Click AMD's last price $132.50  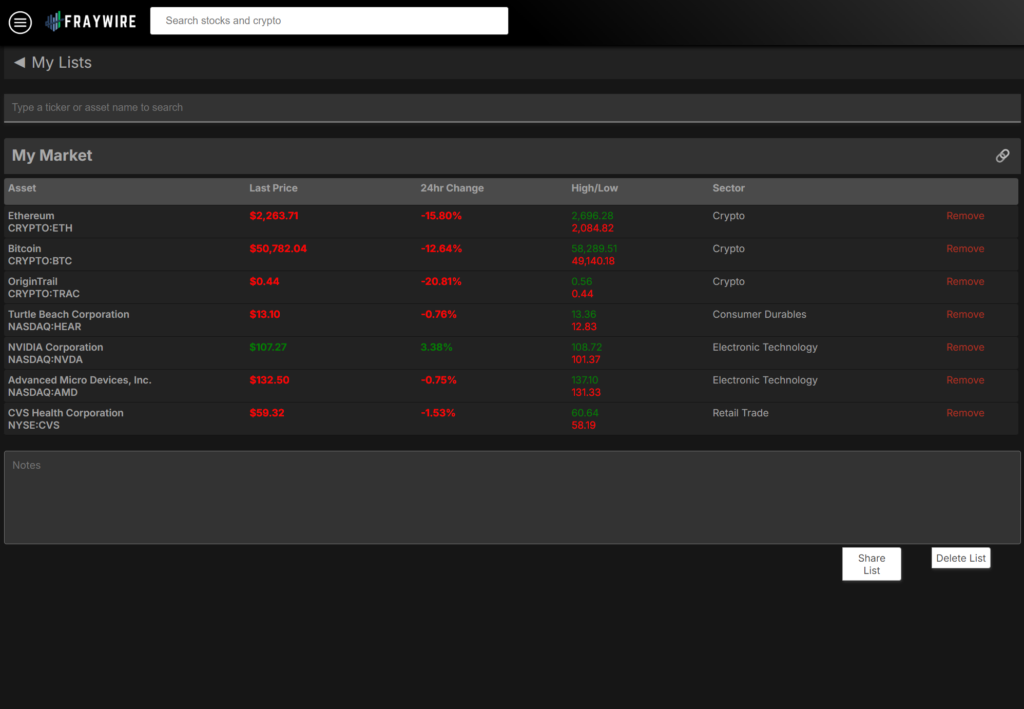coord(269,380)
